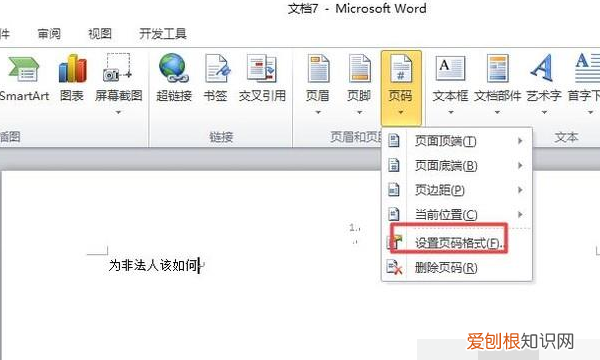The image size is (600, 360).
Task: Switch to the 开发工具 ribbon tab
Action: (x=163, y=34)
